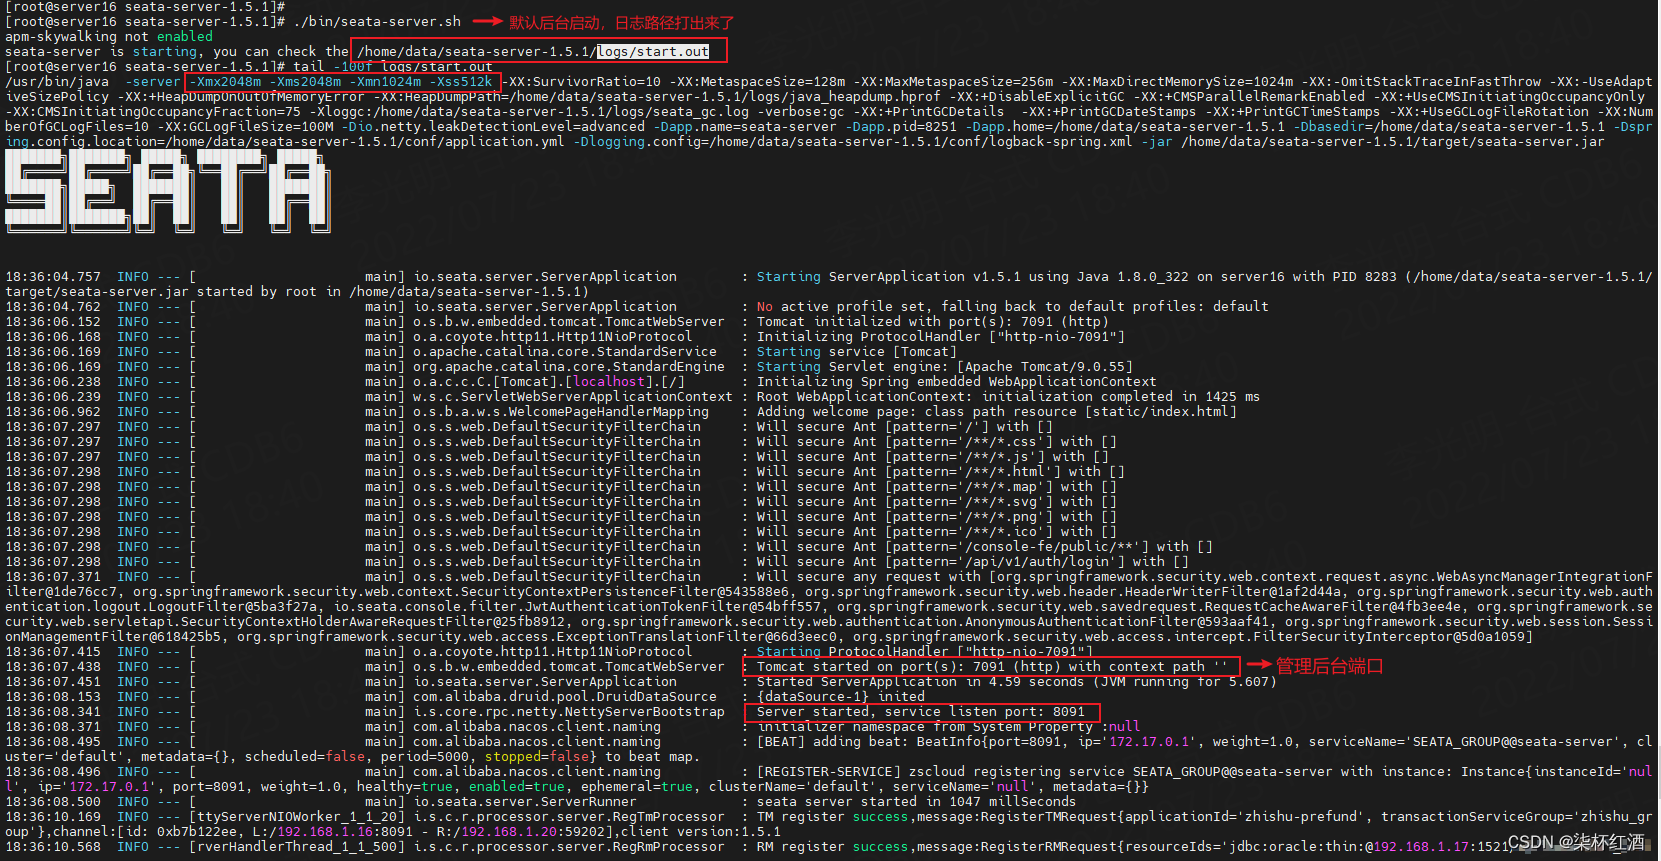This screenshot has height=861, width=1661.
Task: Click the 18:36:08.341 timestamp
Action: click(53, 711)
